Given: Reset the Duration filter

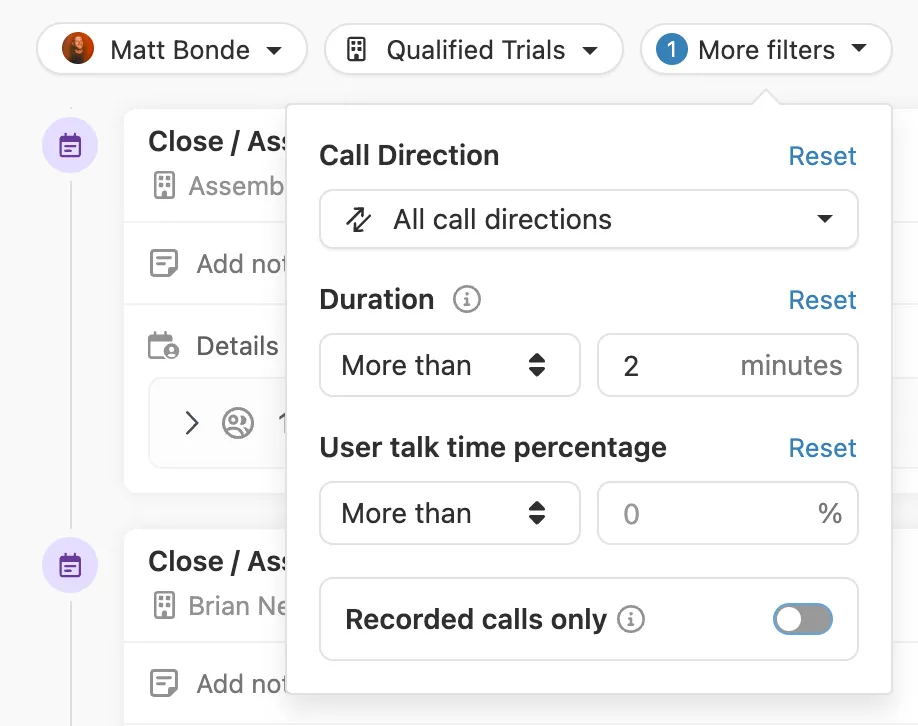Looking at the screenshot, I should (822, 300).
